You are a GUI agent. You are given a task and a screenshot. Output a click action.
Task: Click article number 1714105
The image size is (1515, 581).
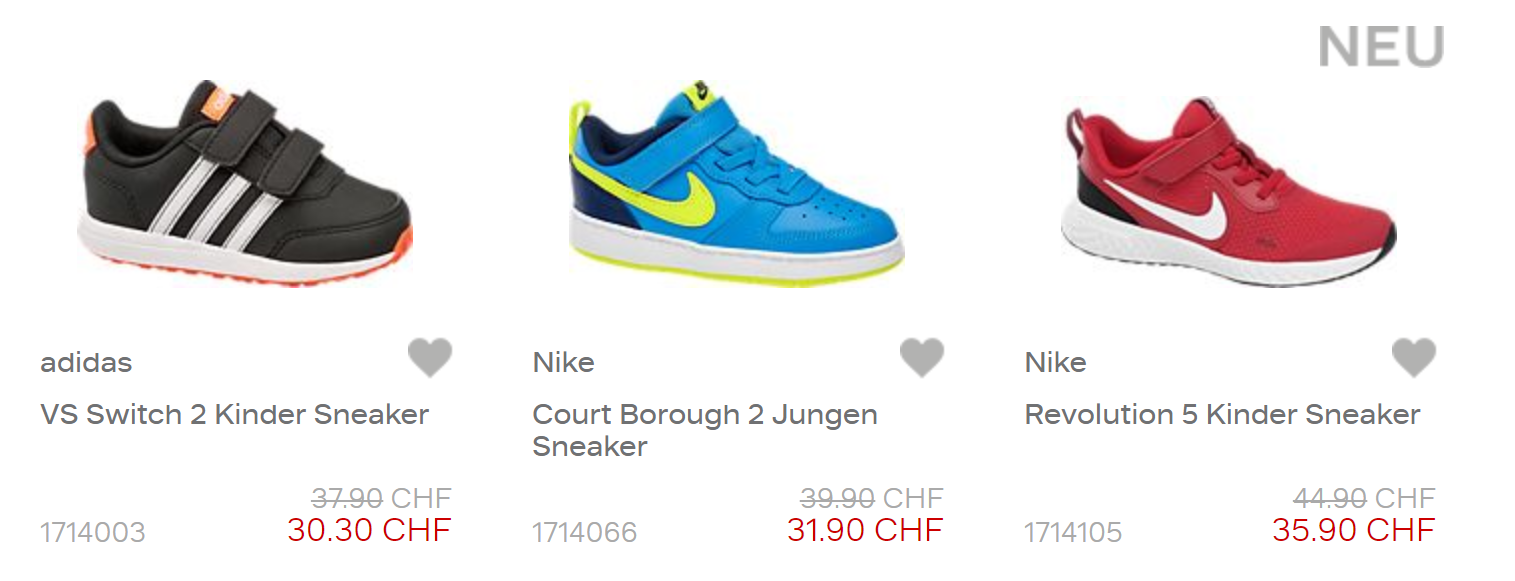[1073, 532]
